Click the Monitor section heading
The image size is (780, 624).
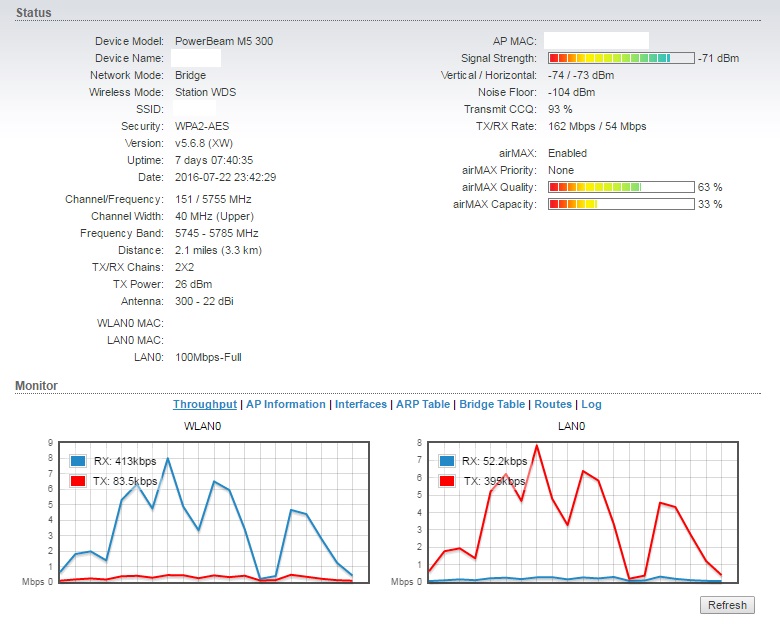[36, 386]
